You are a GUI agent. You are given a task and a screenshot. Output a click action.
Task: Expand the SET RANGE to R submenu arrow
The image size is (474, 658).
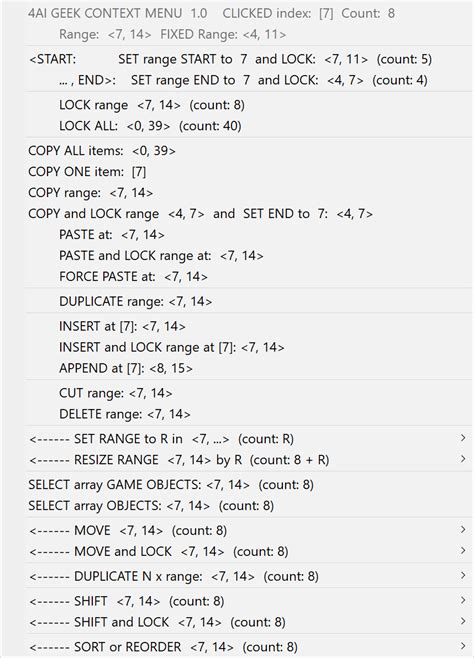coord(463,439)
